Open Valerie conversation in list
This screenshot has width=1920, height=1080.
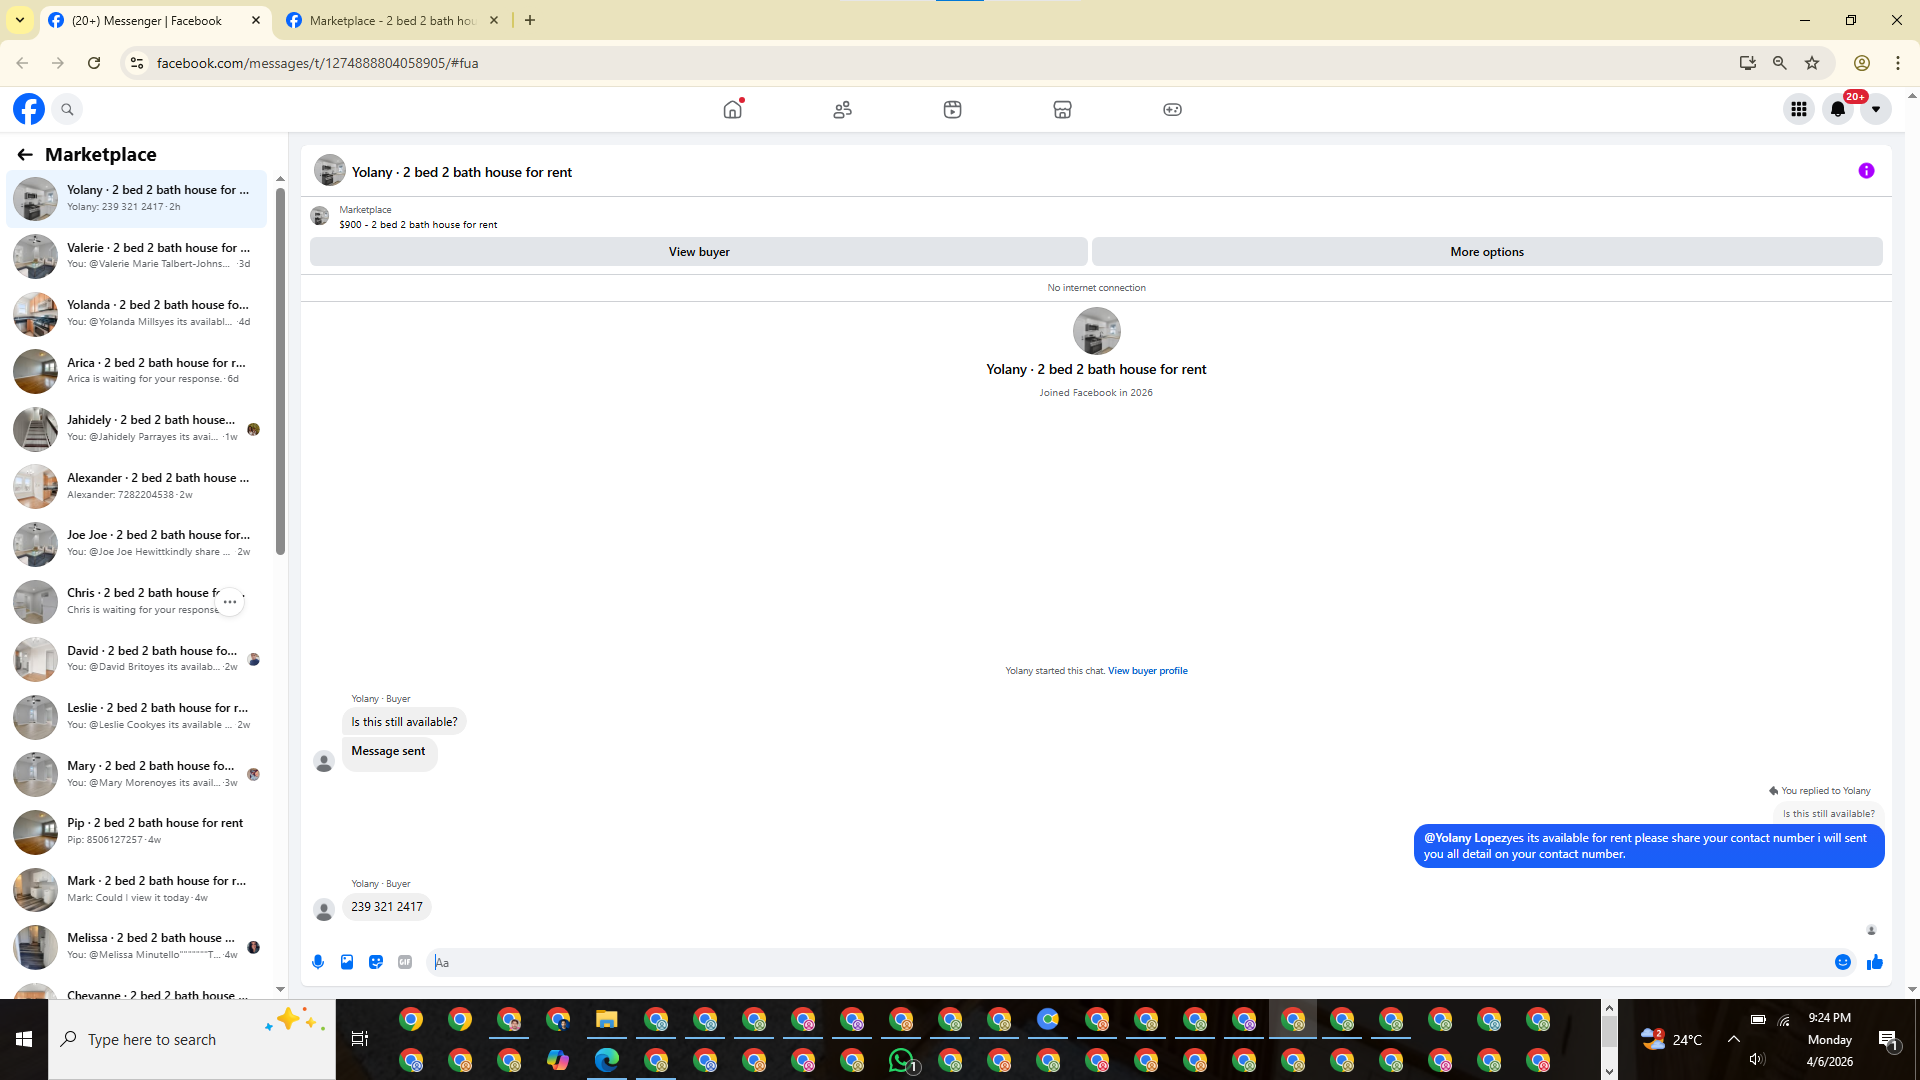click(x=137, y=256)
